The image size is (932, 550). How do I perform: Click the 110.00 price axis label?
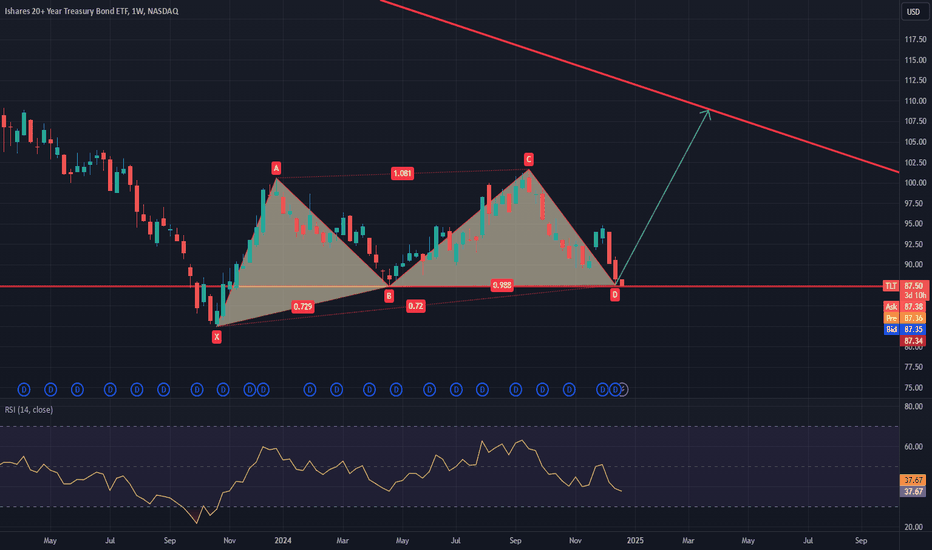915,101
